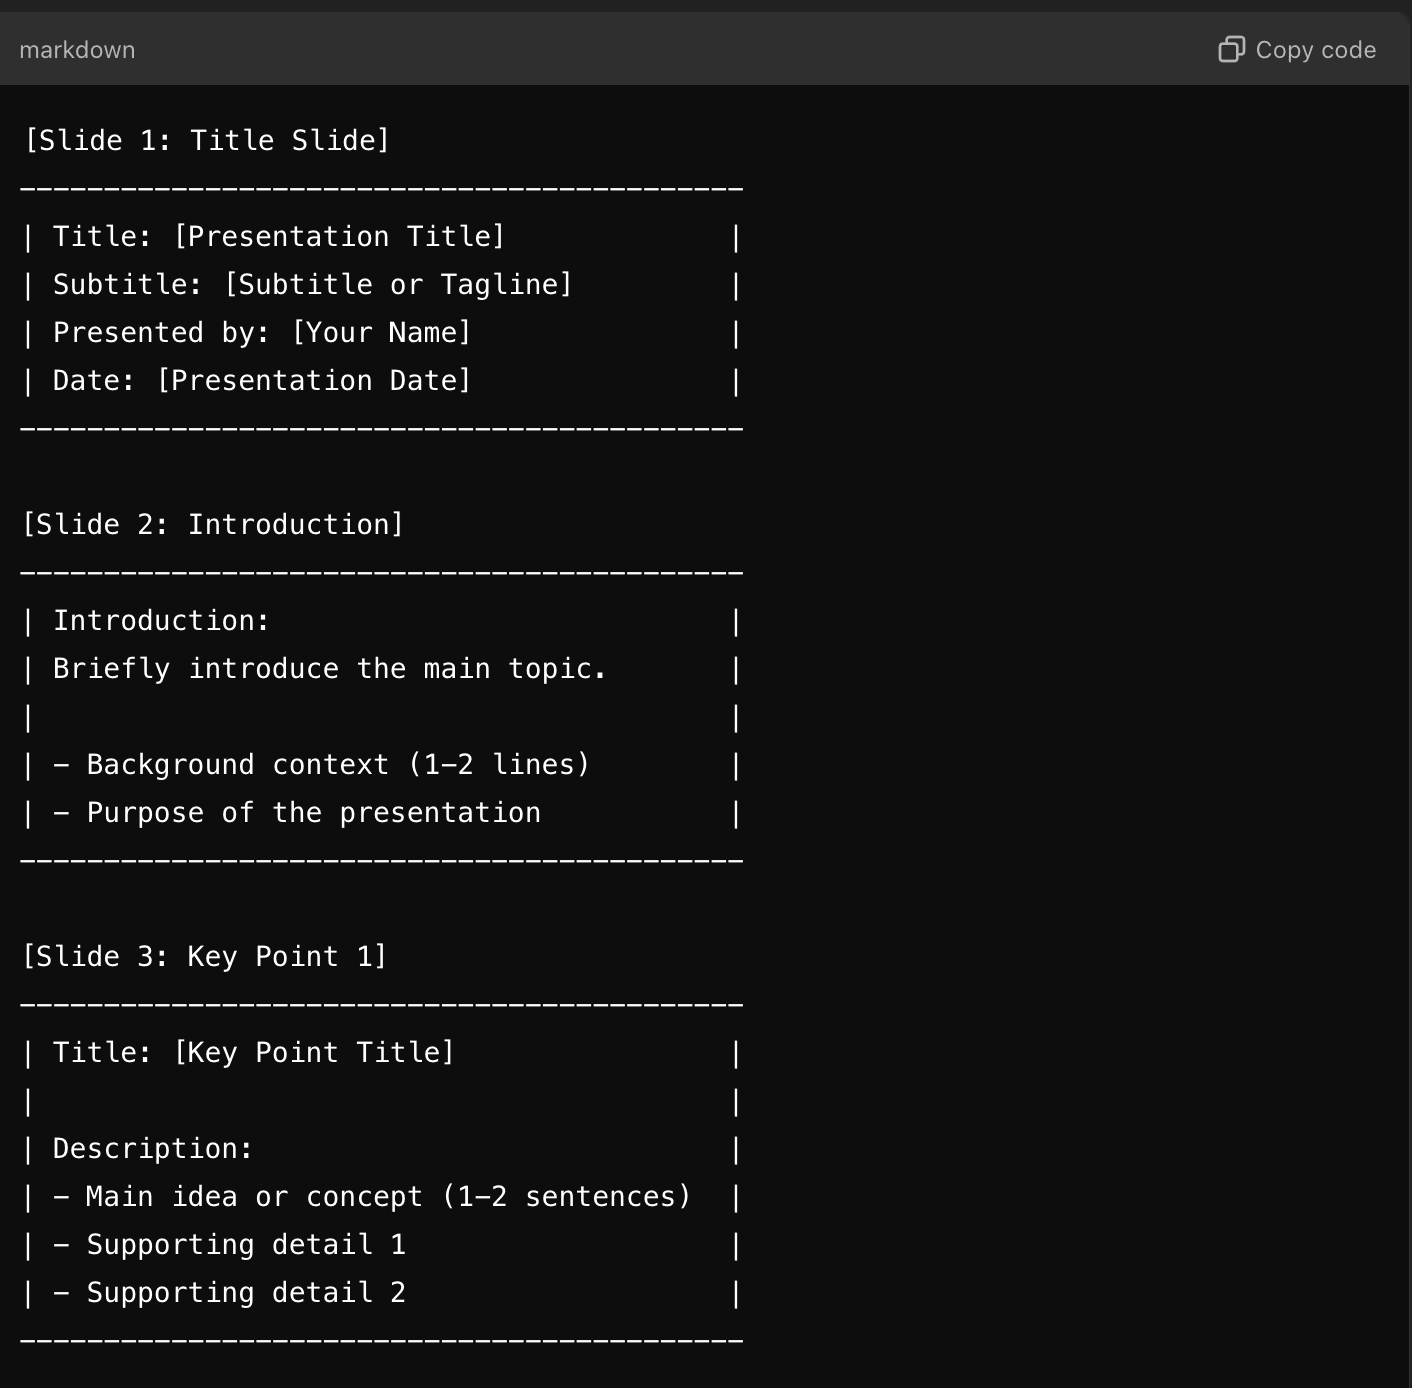The height and width of the screenshot is (1388, 1412).
Task: Click the Description: label line
Action: point(153,1148)
